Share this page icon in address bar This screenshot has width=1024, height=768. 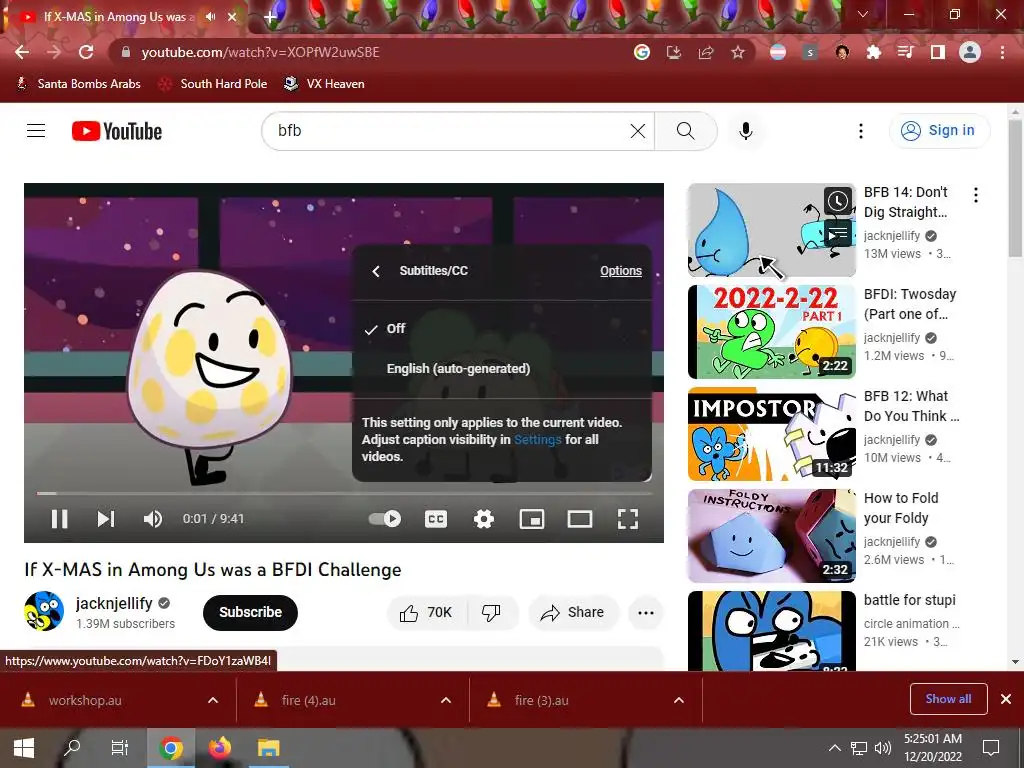click(x=706, y=52)
